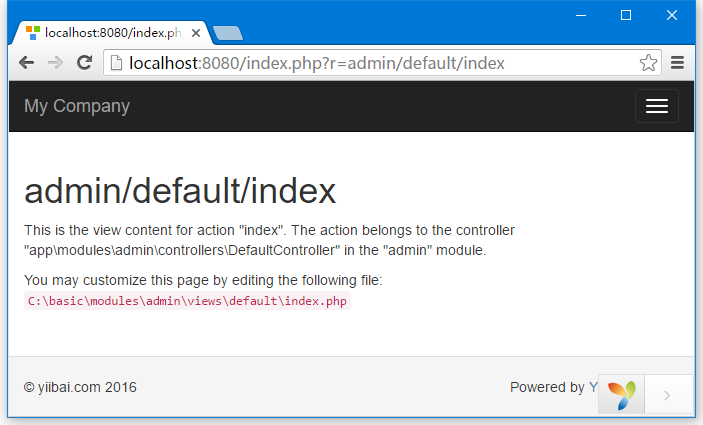Click the Yii logo thumbnail at bottom right
703x425 pixels.
tap(621, 395)
